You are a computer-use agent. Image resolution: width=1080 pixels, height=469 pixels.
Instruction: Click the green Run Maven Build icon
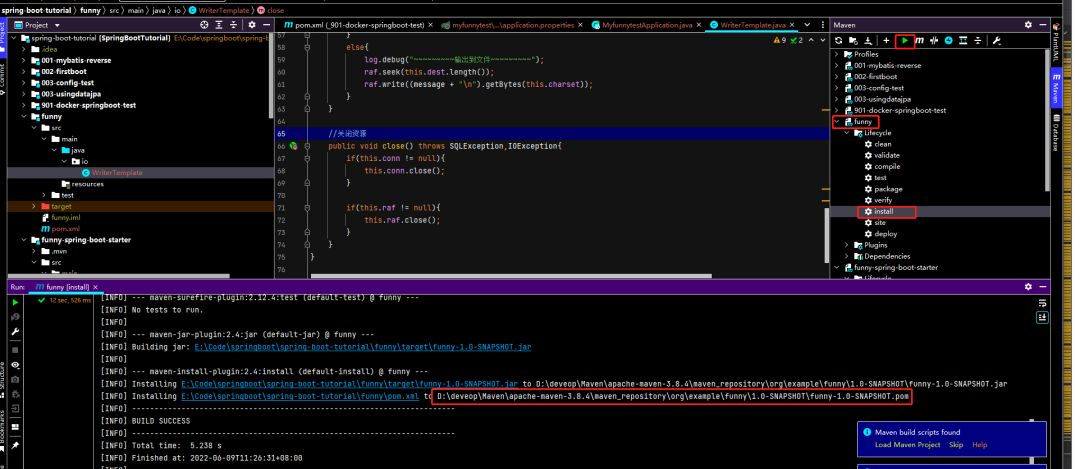(904, 40)
